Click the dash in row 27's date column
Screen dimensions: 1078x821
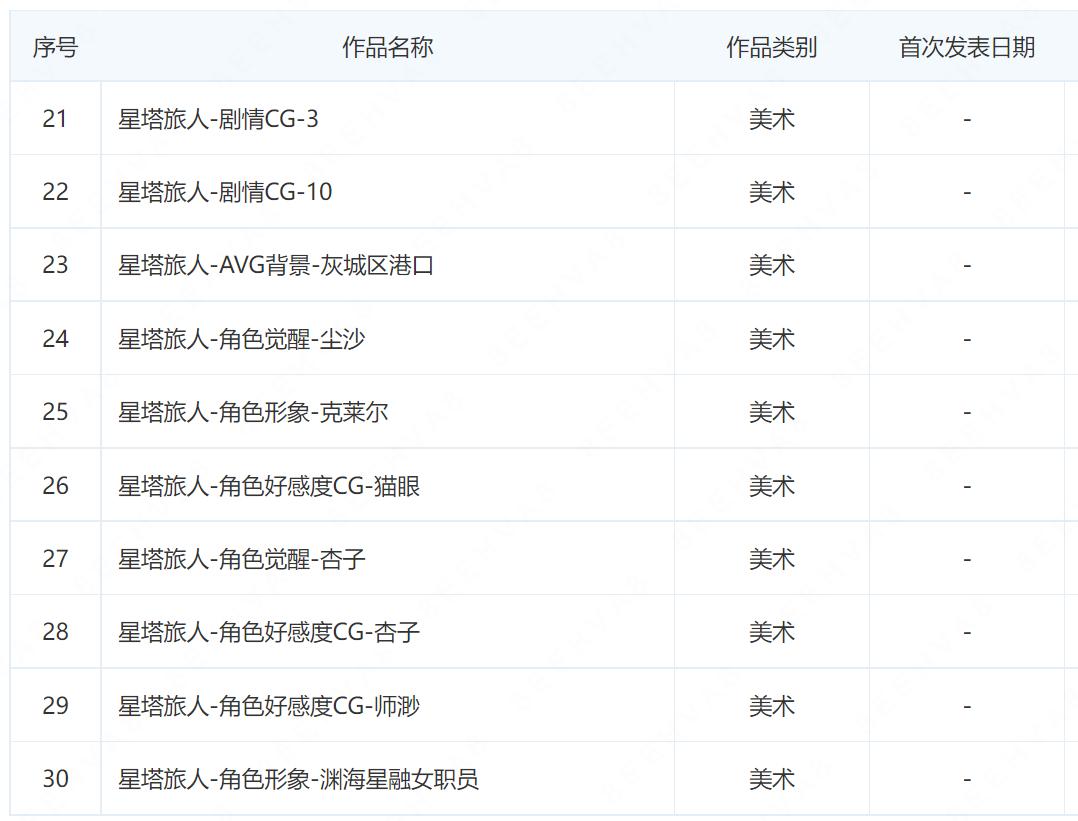966,558
